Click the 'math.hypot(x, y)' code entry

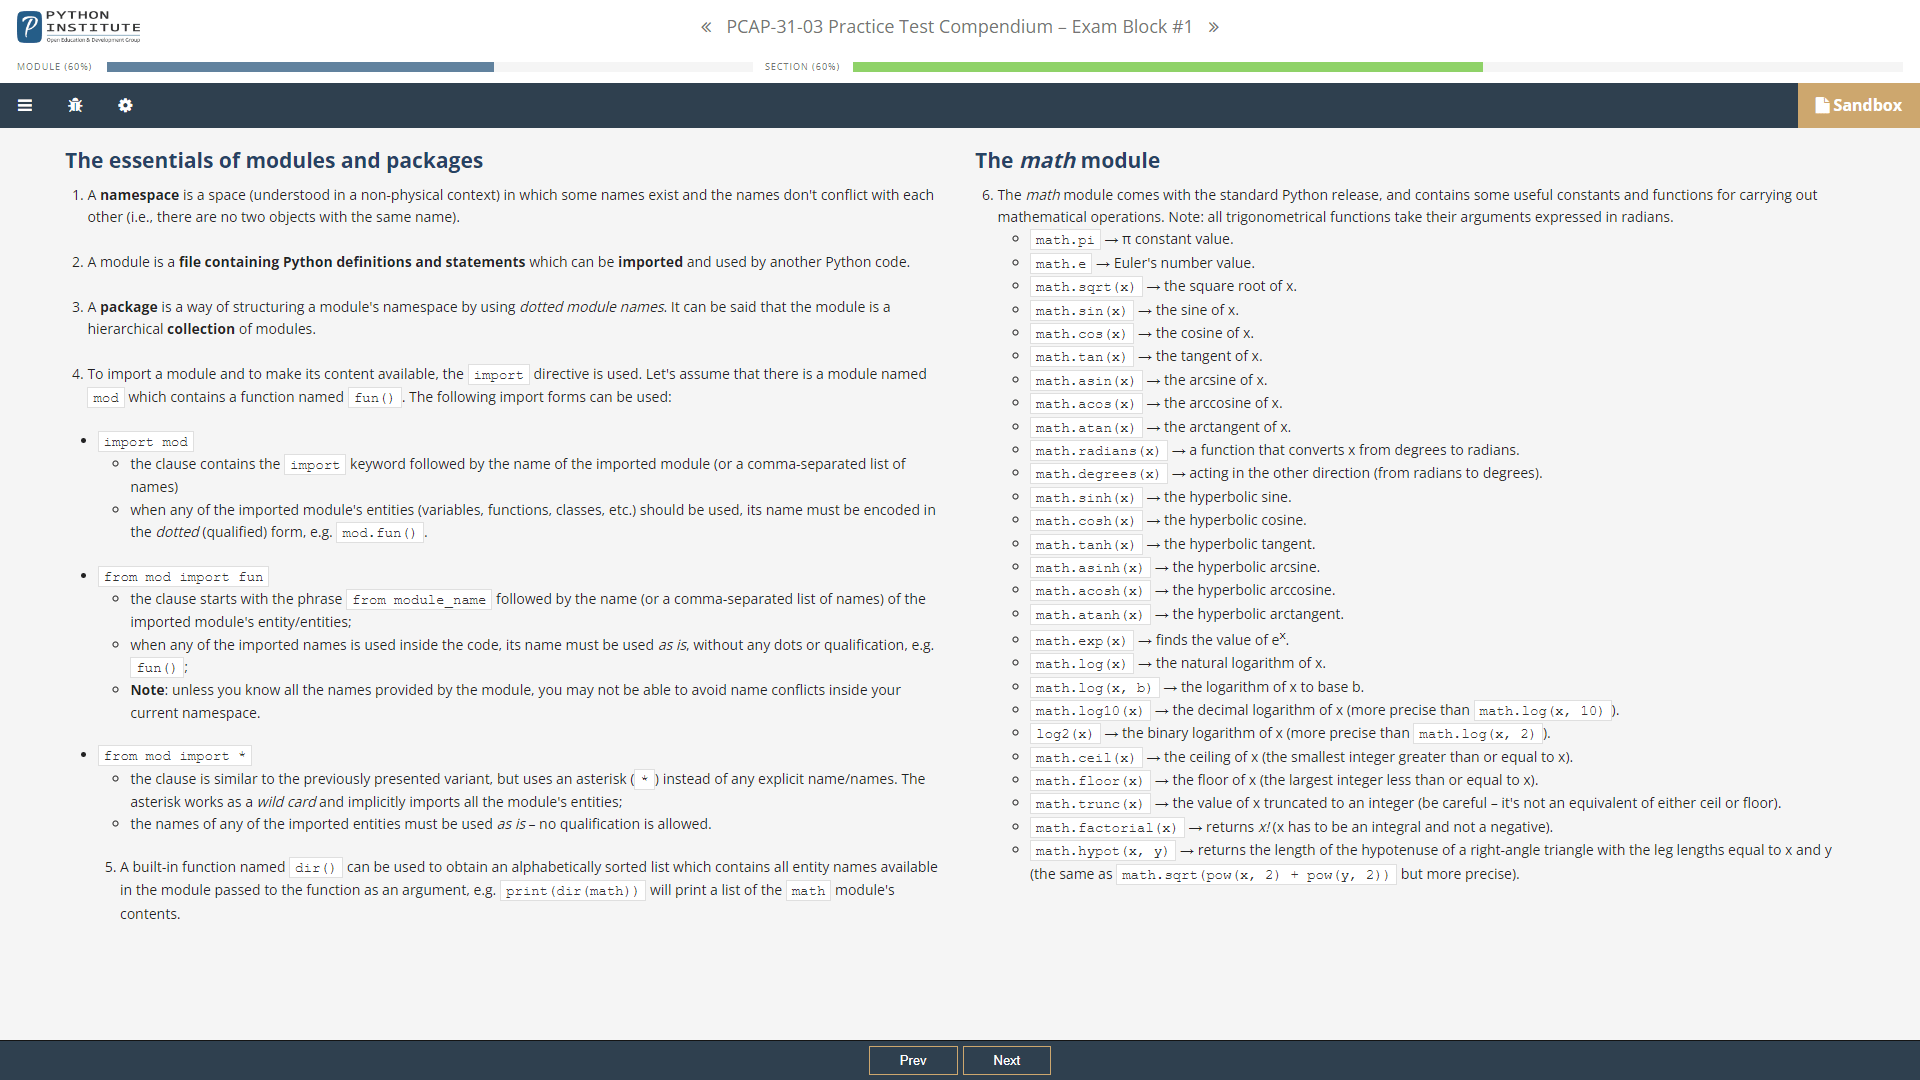tap(1101, 851)
